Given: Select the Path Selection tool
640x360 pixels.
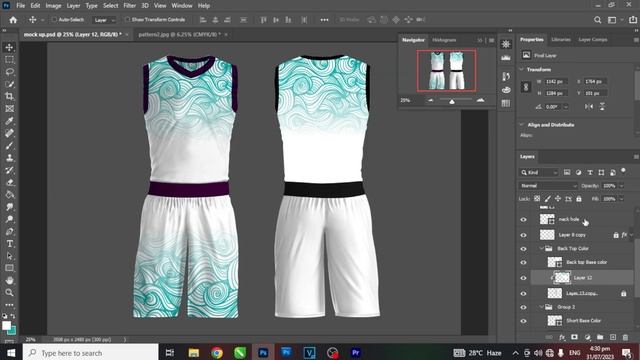Looking at the screenshot, I should coord(9,256).
